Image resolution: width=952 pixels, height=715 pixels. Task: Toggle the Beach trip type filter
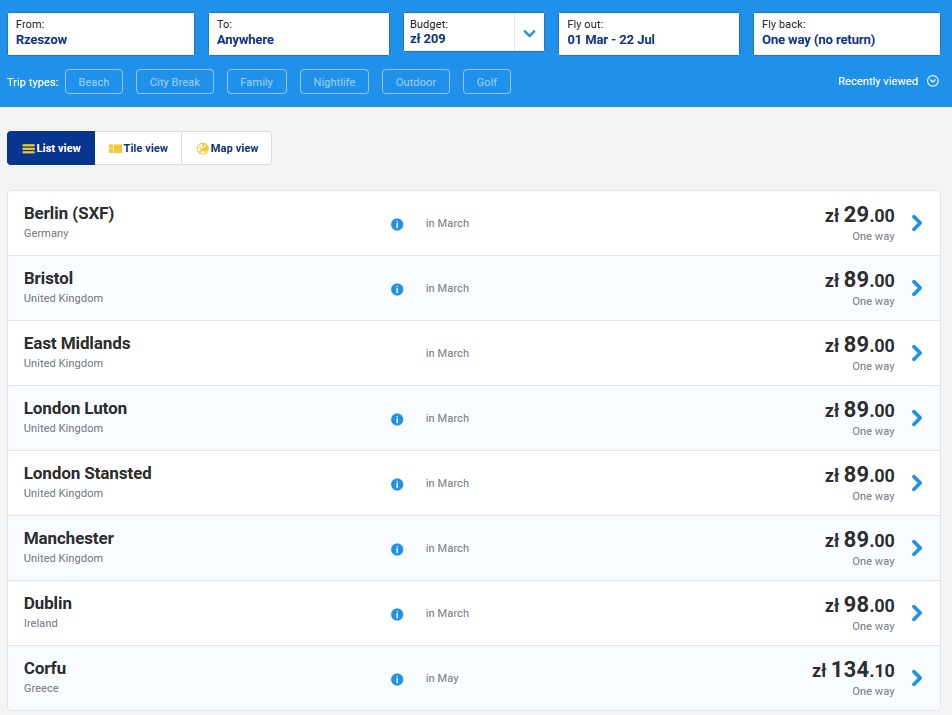pos(94,82)
